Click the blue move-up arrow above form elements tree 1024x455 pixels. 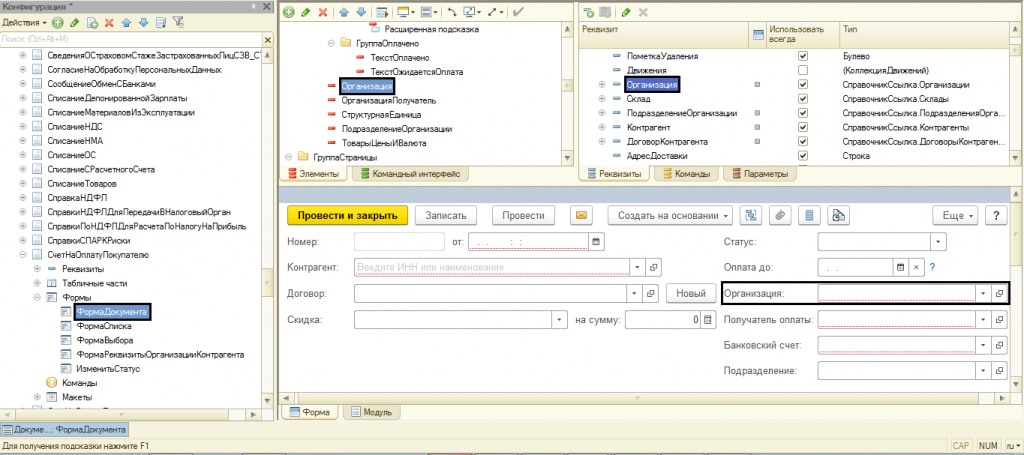point(343,12)
